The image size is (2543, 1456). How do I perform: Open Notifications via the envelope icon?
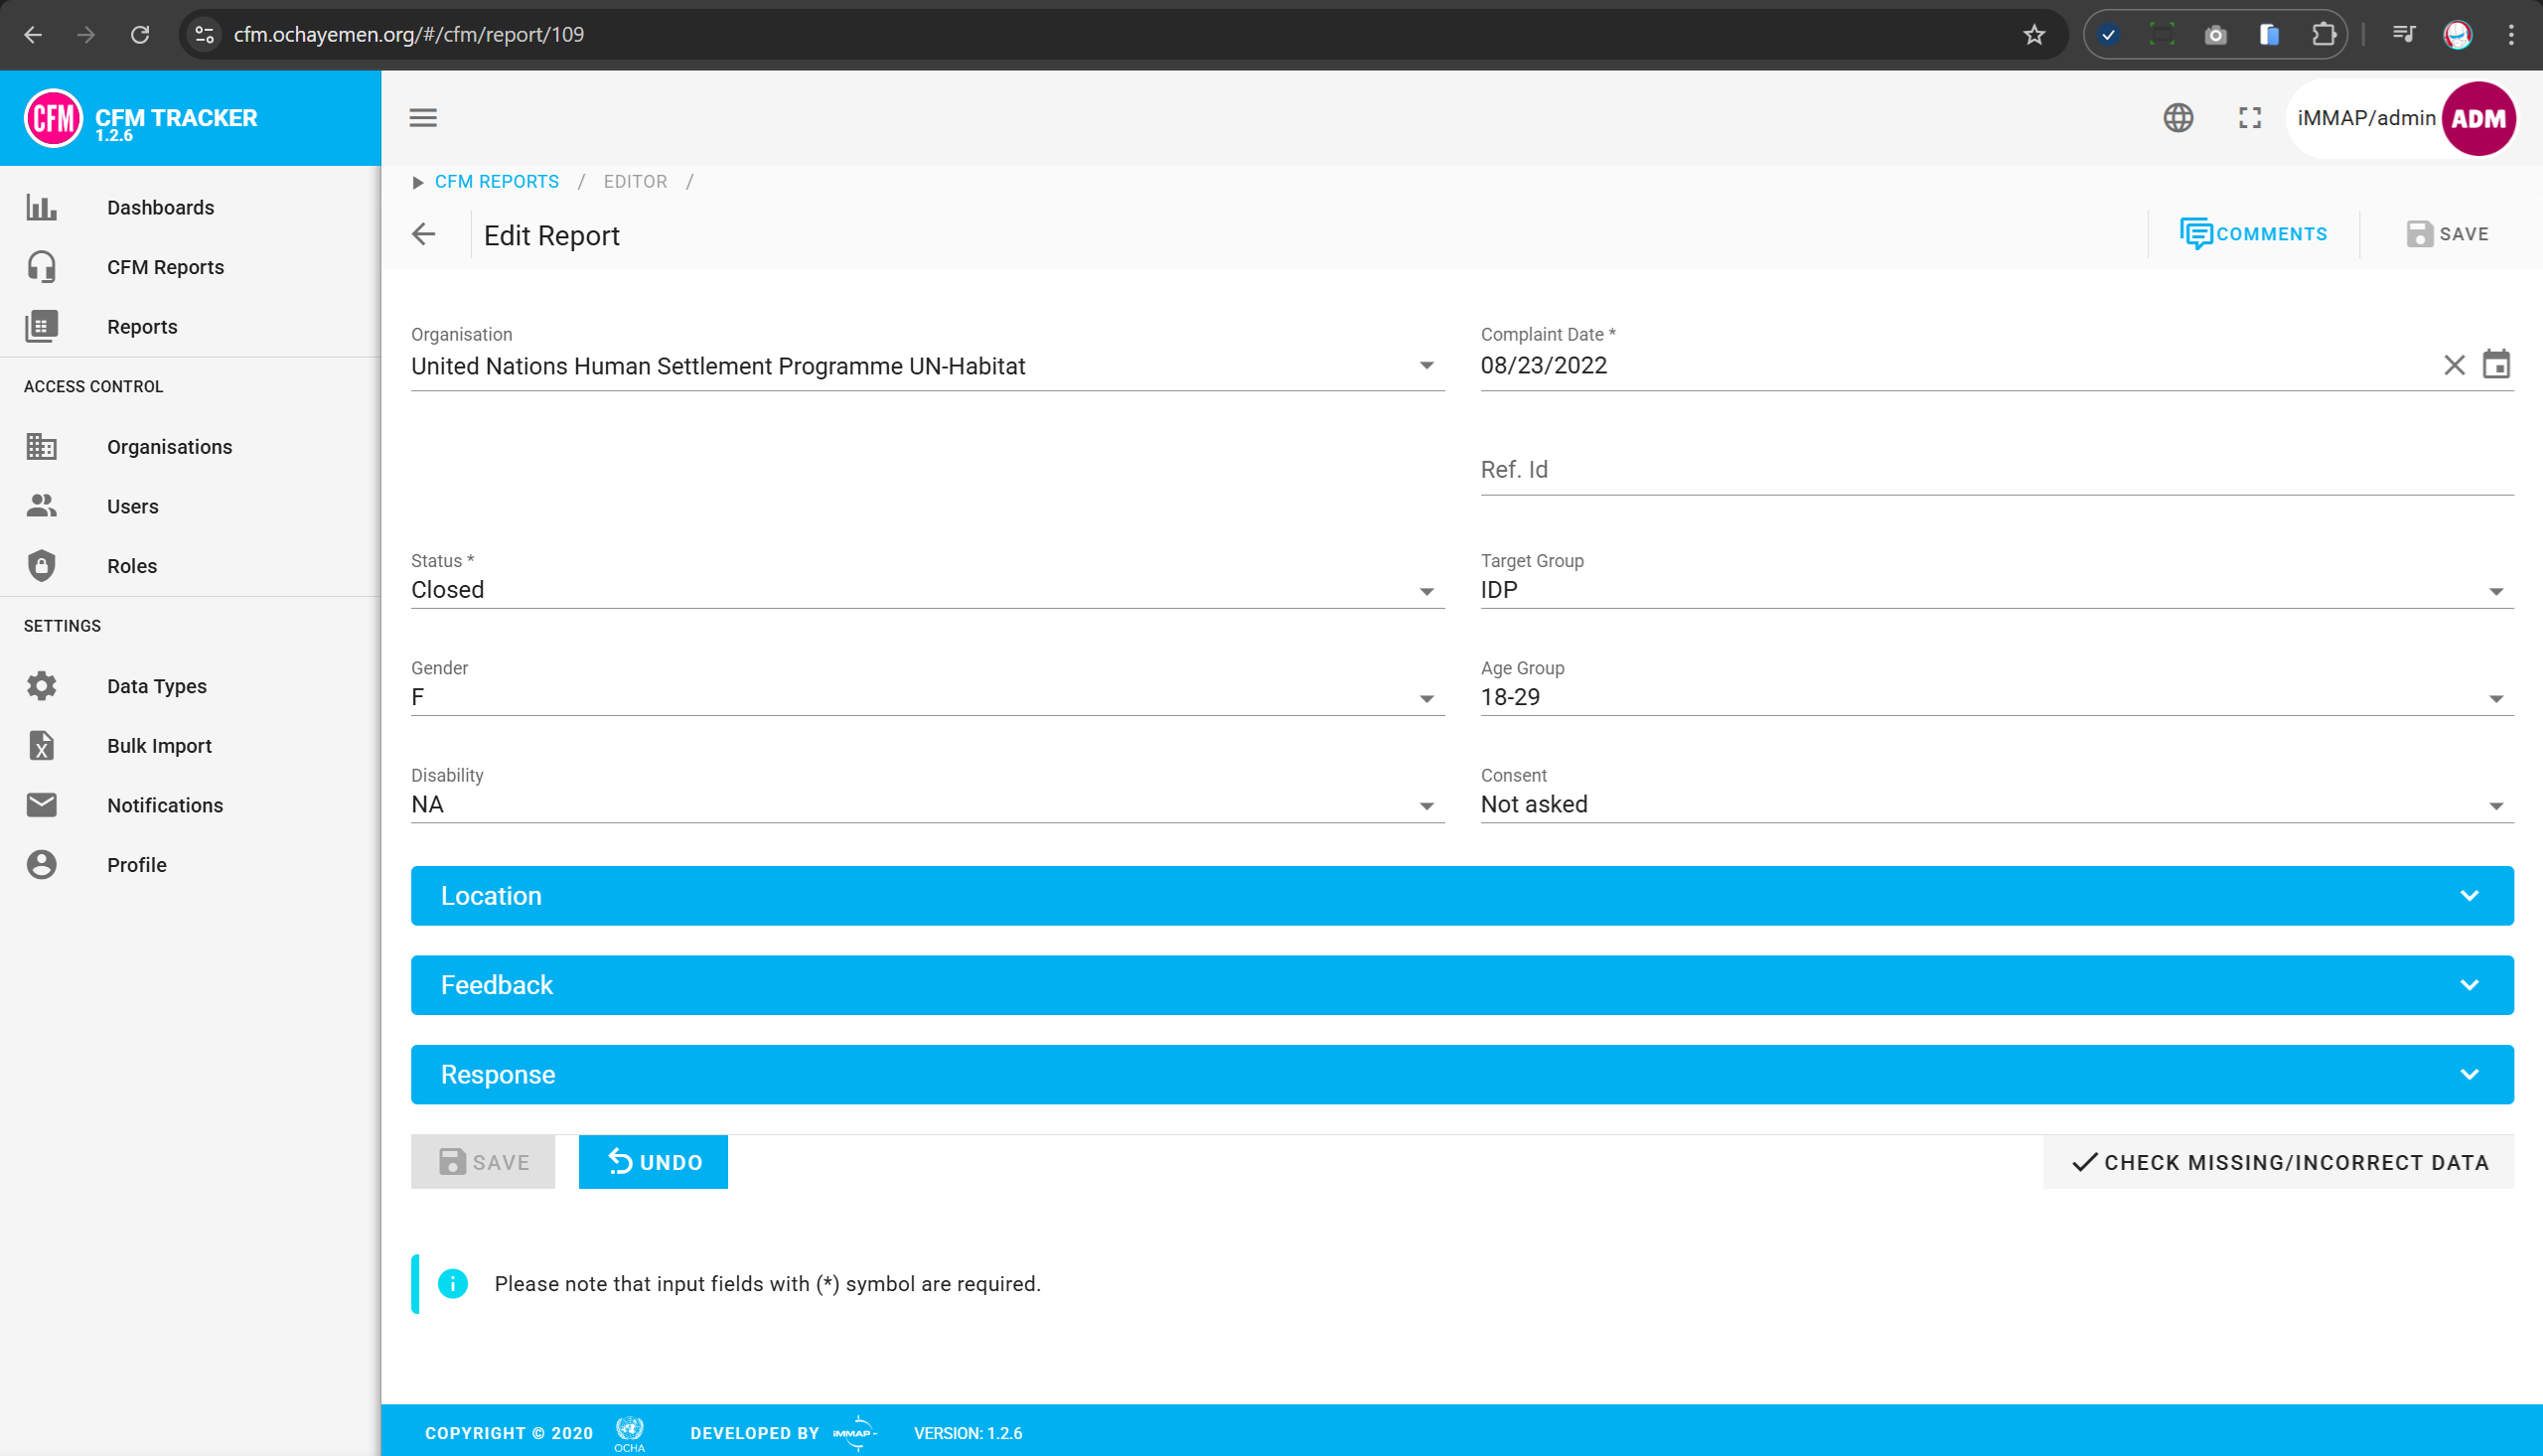(x=41, y=805)
